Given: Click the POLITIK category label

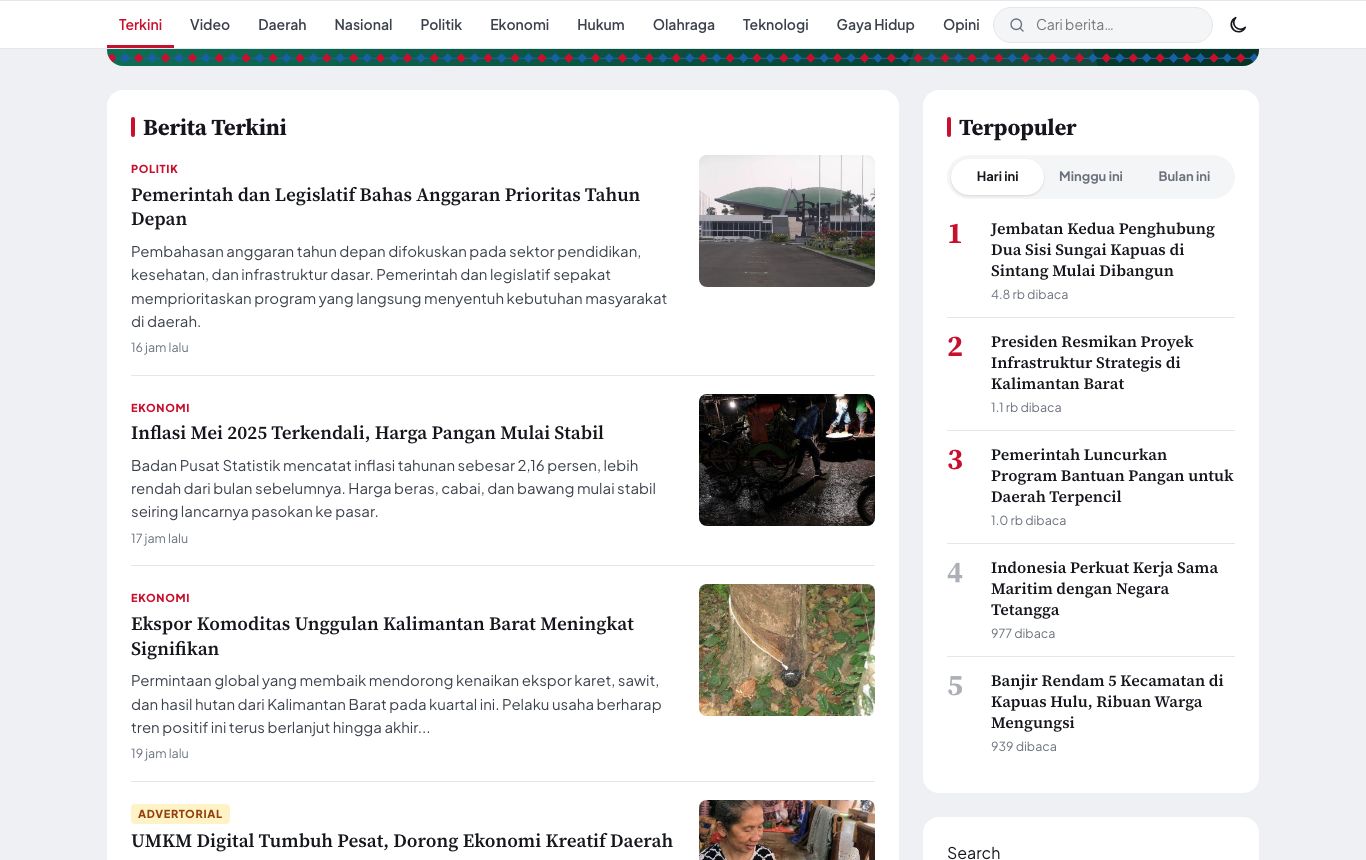Looking at the screenshot, I should coord(154,169).
